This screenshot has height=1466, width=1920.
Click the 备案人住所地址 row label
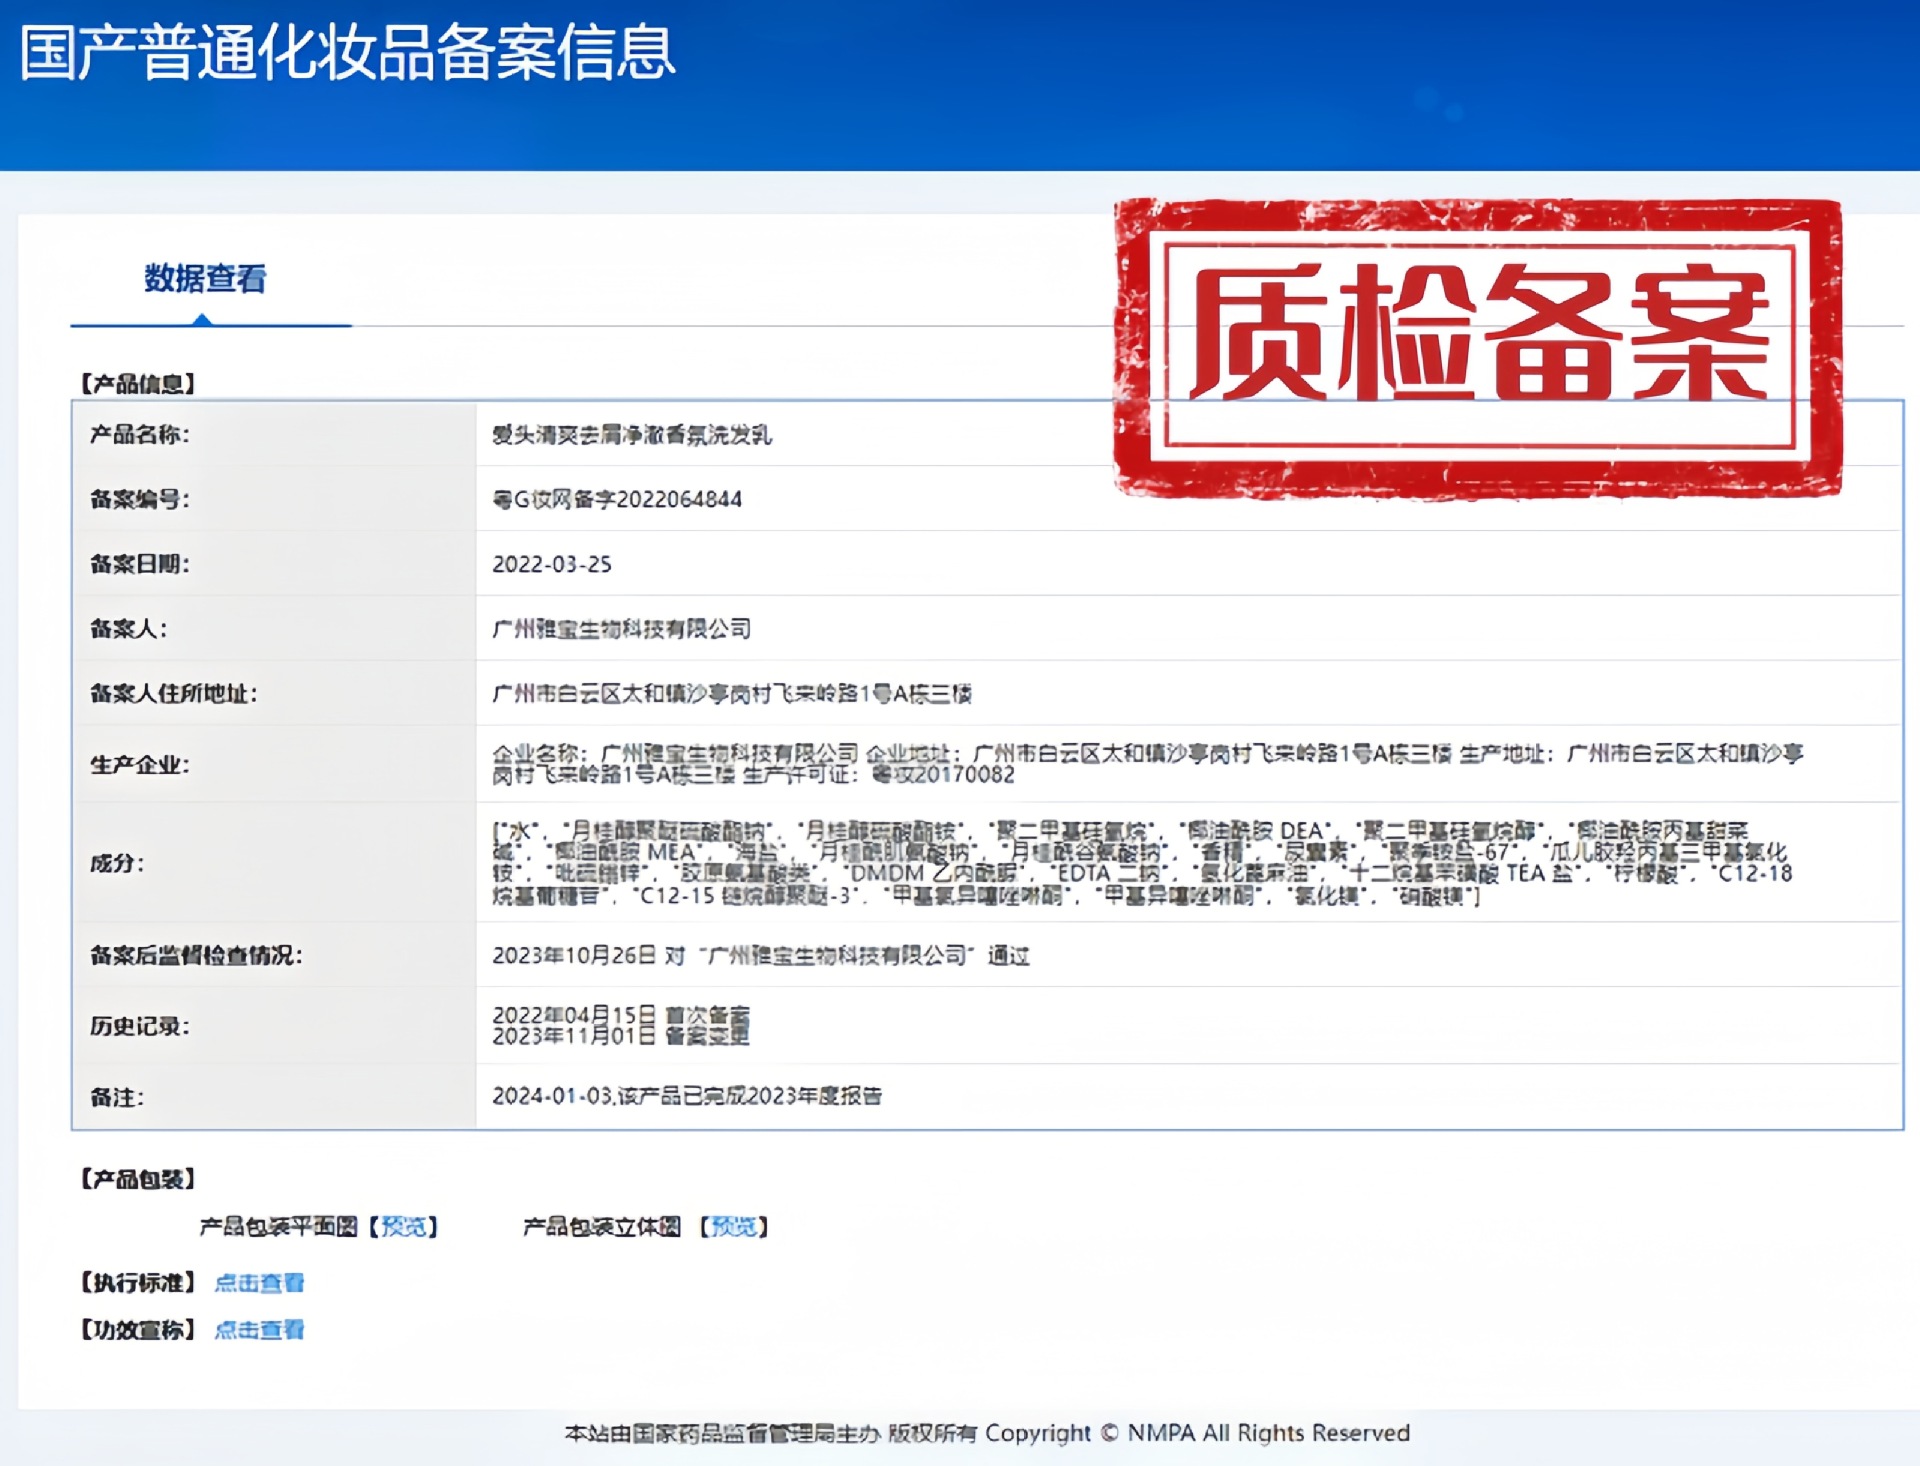(x=173, y=693)
